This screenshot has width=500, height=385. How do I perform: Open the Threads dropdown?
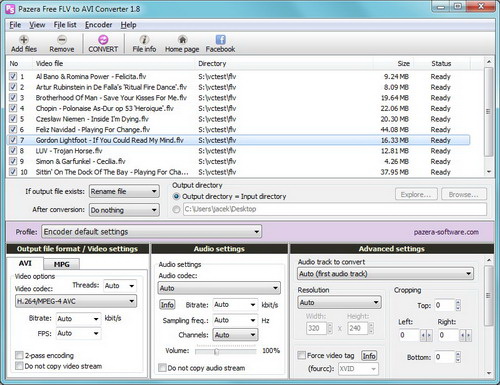click(120, 286)
